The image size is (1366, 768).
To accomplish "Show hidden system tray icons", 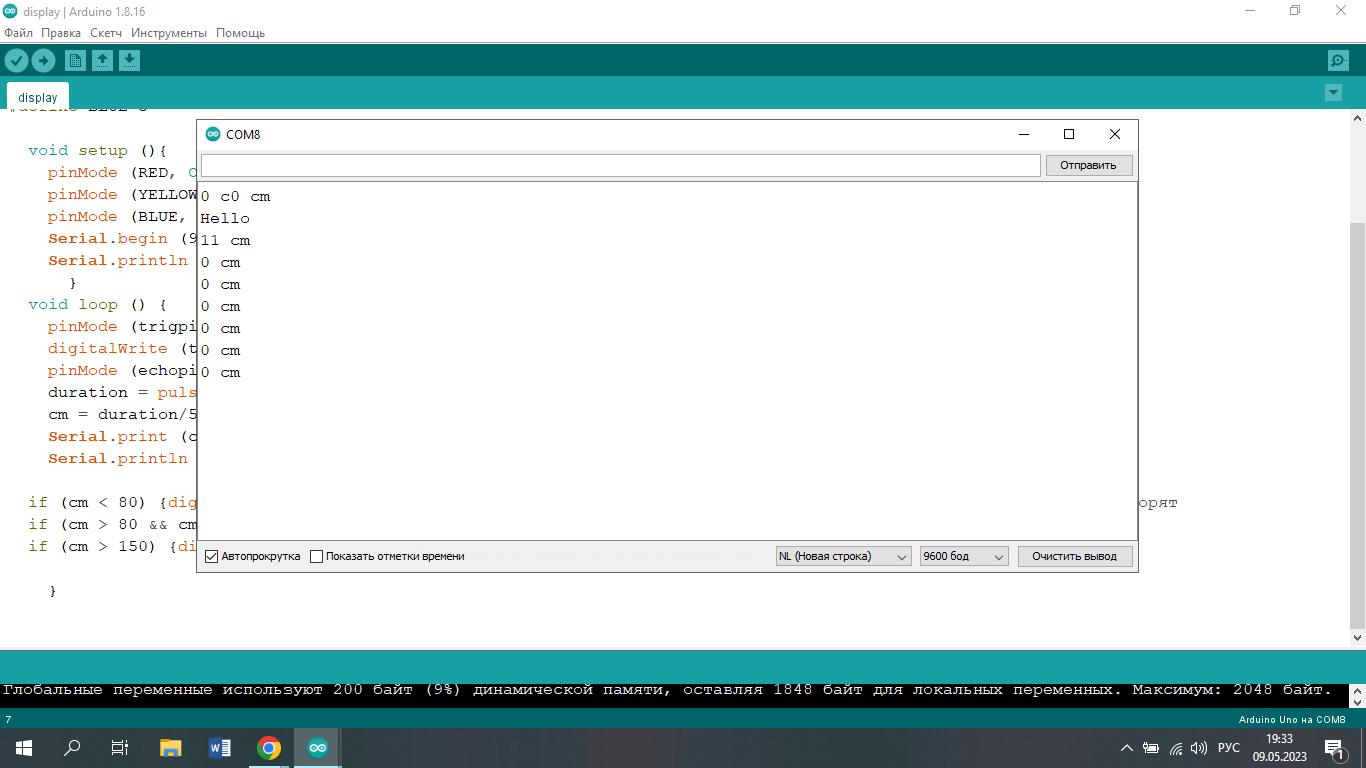I will click(1127, 747).
